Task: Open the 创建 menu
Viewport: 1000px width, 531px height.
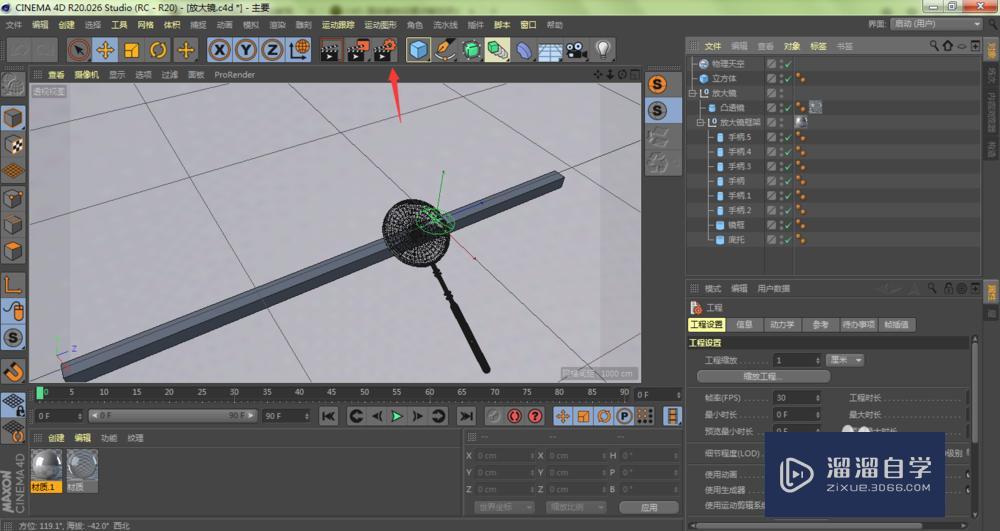Action: point(66,25)
